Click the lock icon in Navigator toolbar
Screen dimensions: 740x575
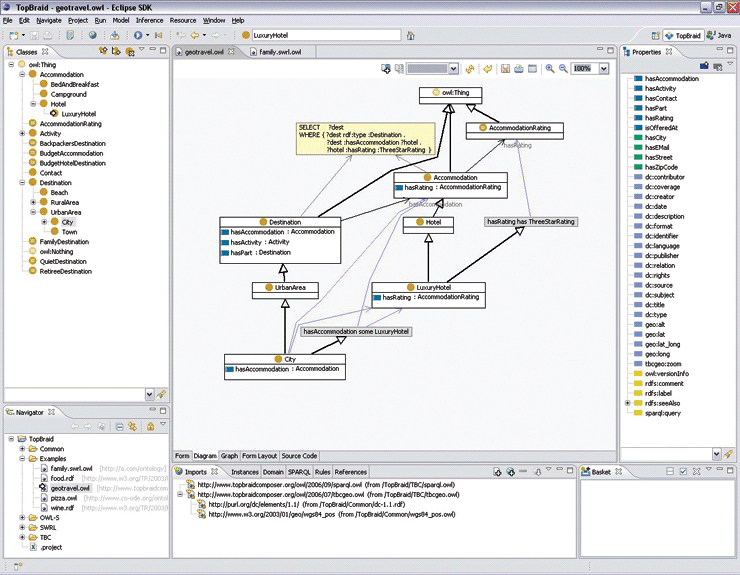(150, 426)
